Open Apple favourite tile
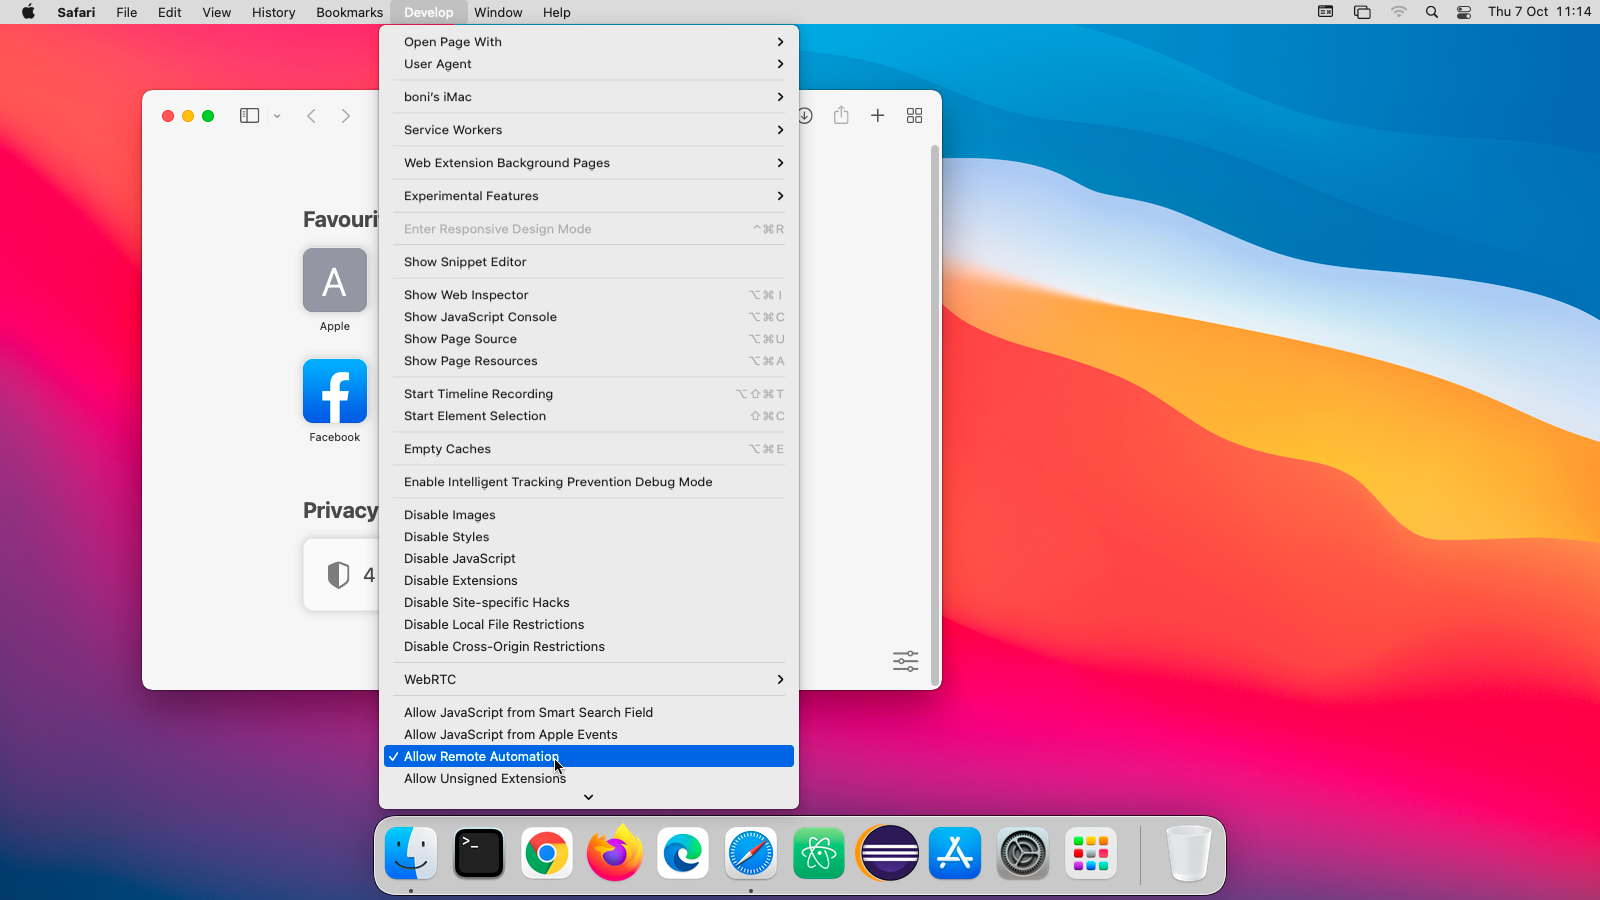Screen dimensions: 1600x900 click(335, 281)
